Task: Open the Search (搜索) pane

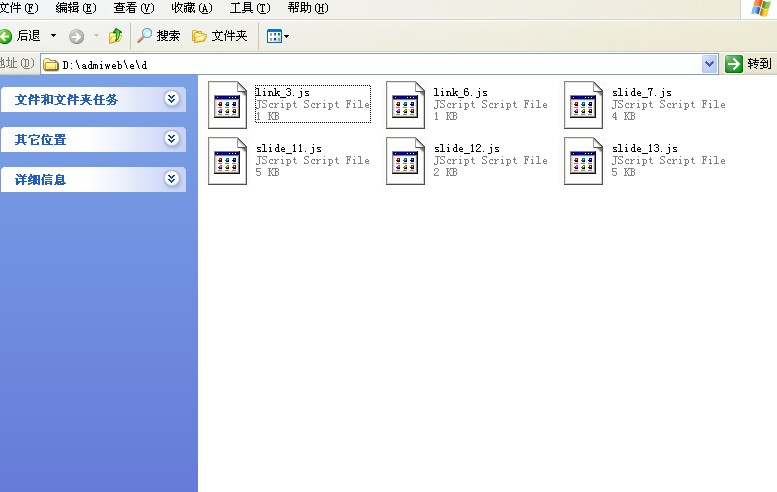Action: (x=158, y=36)
